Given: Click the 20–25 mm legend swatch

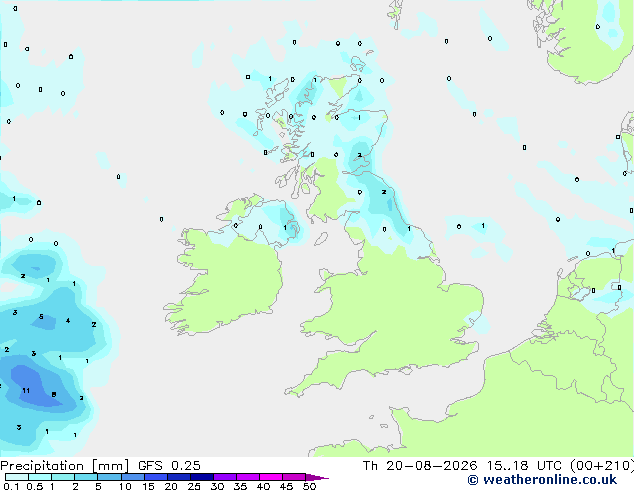Looking at the screenshot, I should coord(178,477).
